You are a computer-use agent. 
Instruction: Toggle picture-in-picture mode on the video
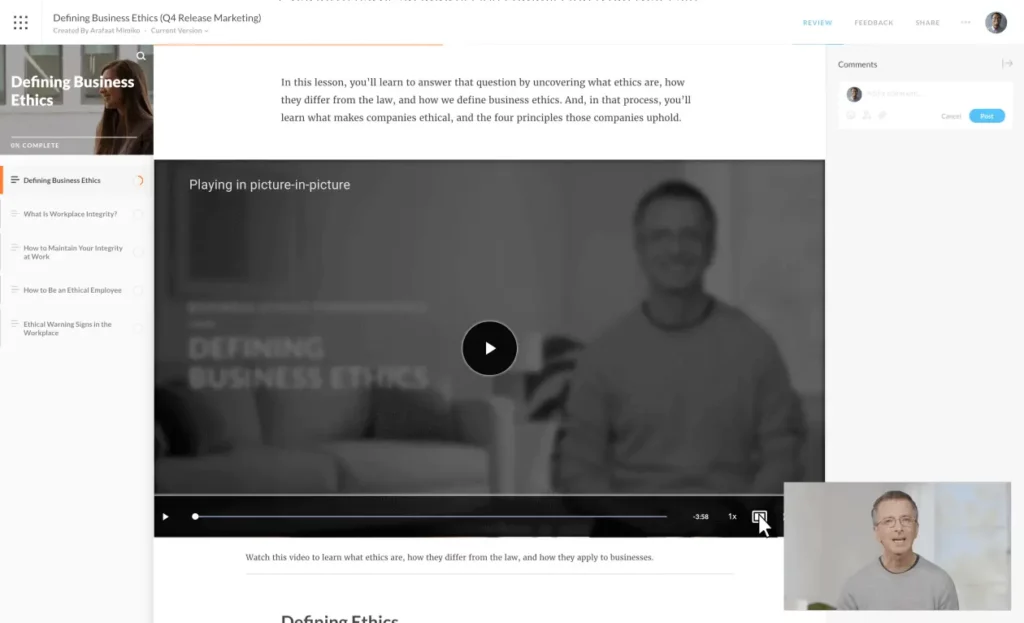(x=759, y=517)
